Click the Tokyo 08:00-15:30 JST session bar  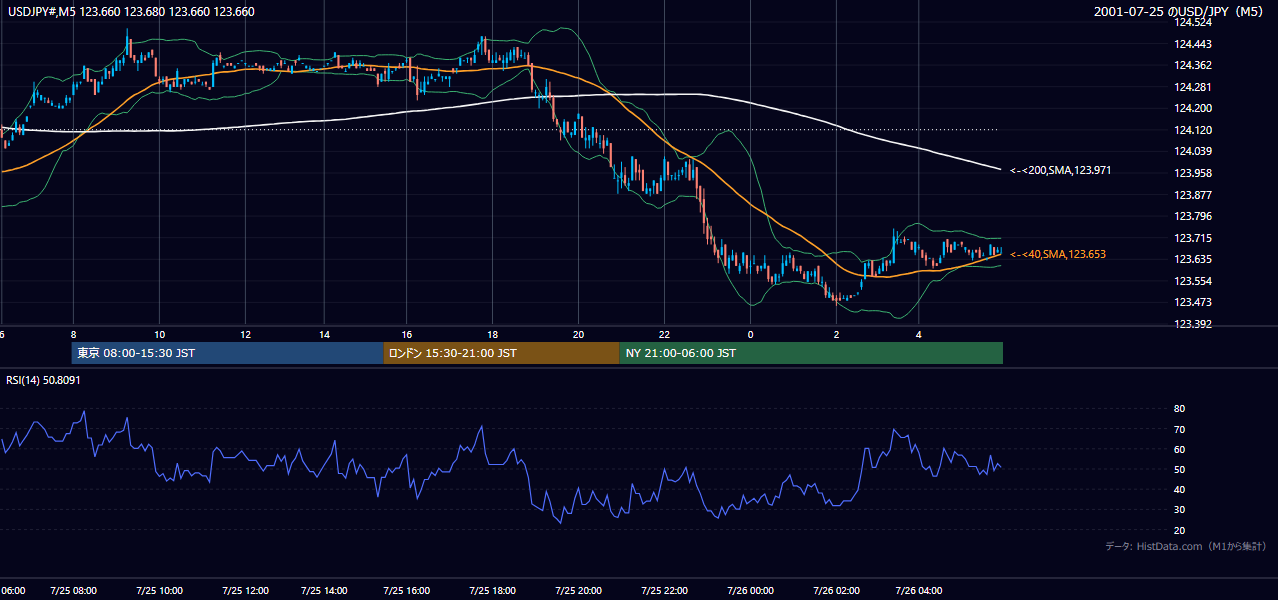pyautogui.click(x=227, y=353)
